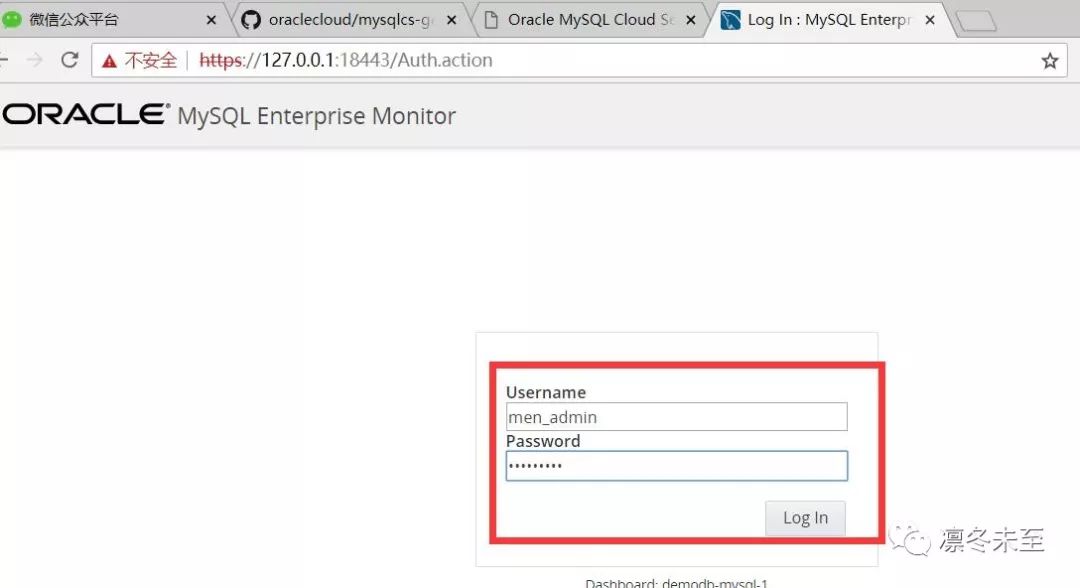Click the Oracle logo in header
This screenshot has height=588, width=1080.
point(85,115)
